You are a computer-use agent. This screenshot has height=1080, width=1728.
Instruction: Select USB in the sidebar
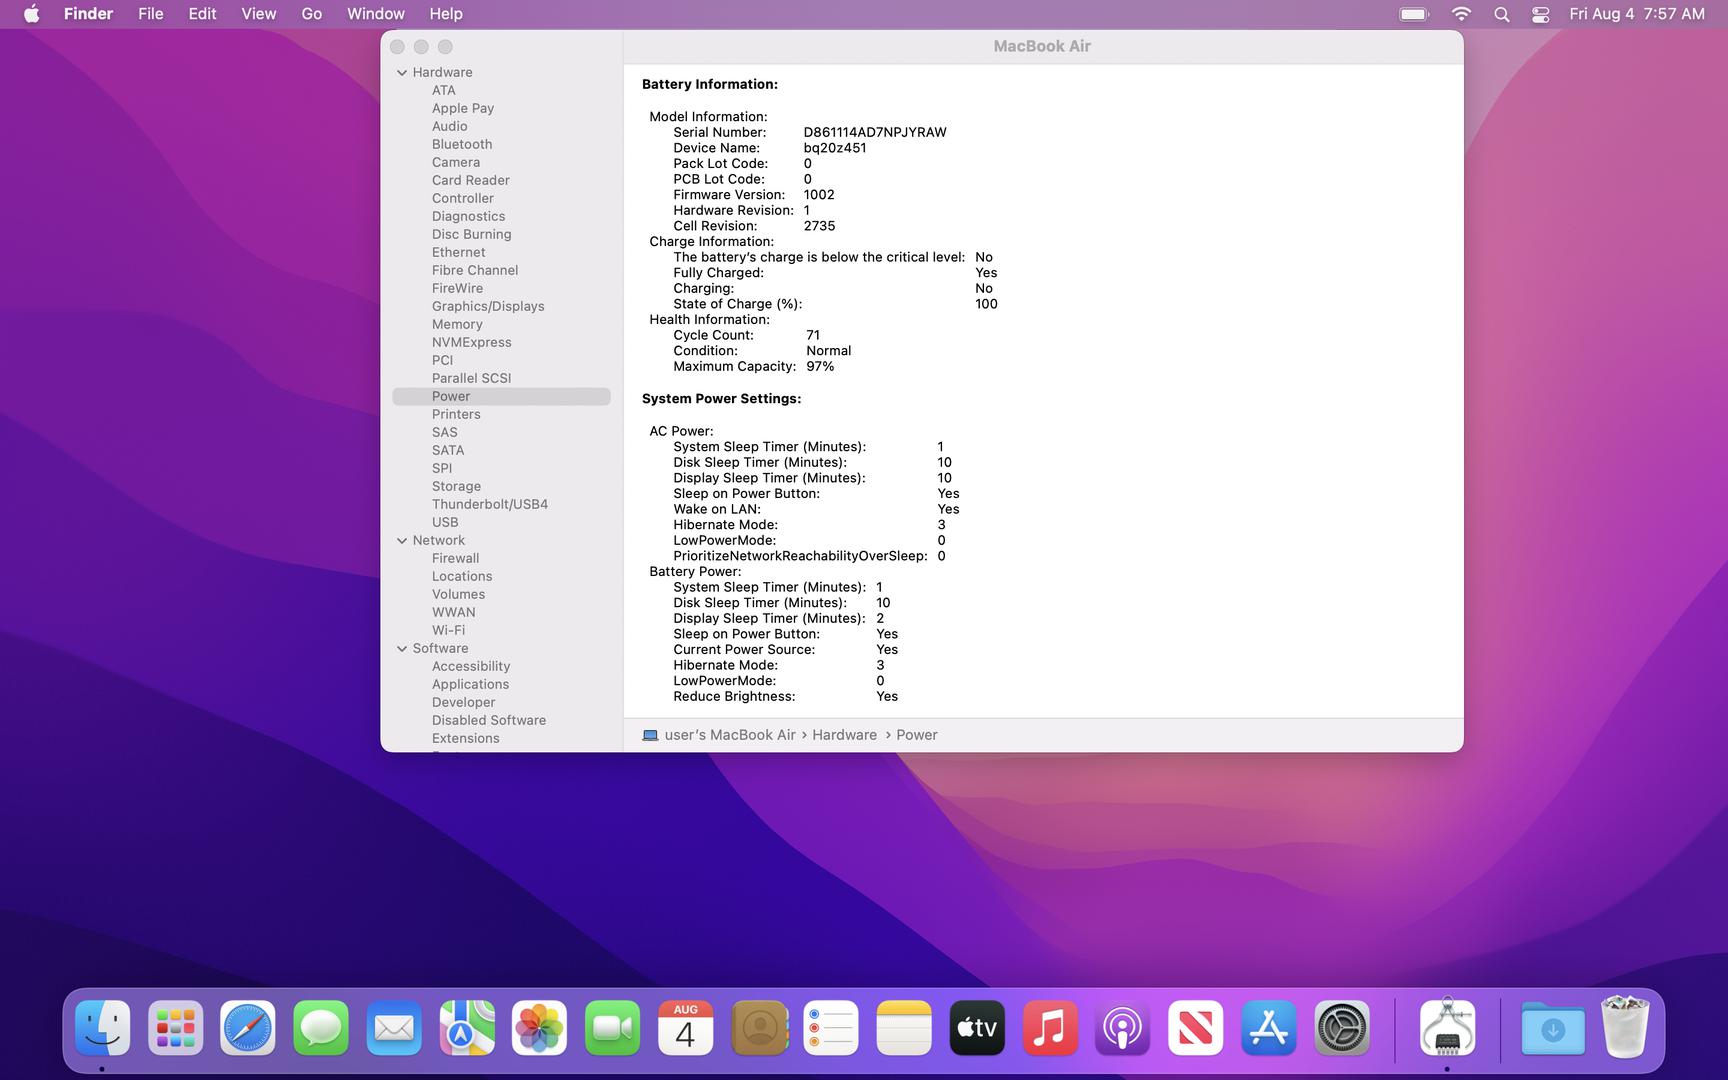(445, 522)
